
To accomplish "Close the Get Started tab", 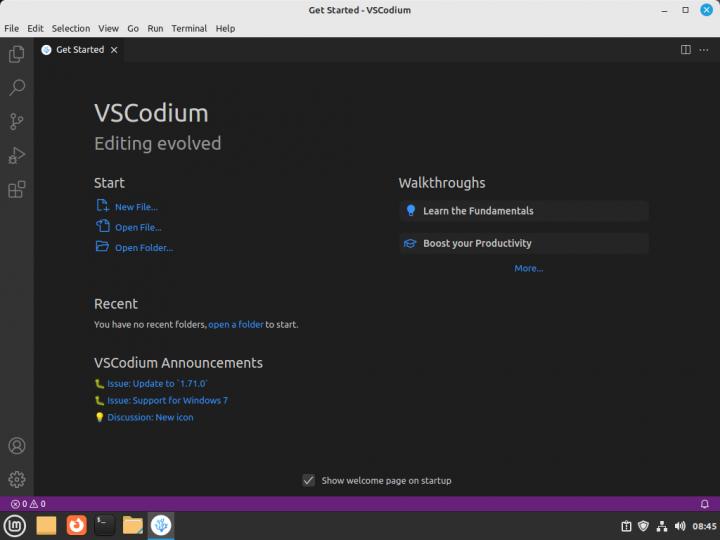I will [114, 49].
